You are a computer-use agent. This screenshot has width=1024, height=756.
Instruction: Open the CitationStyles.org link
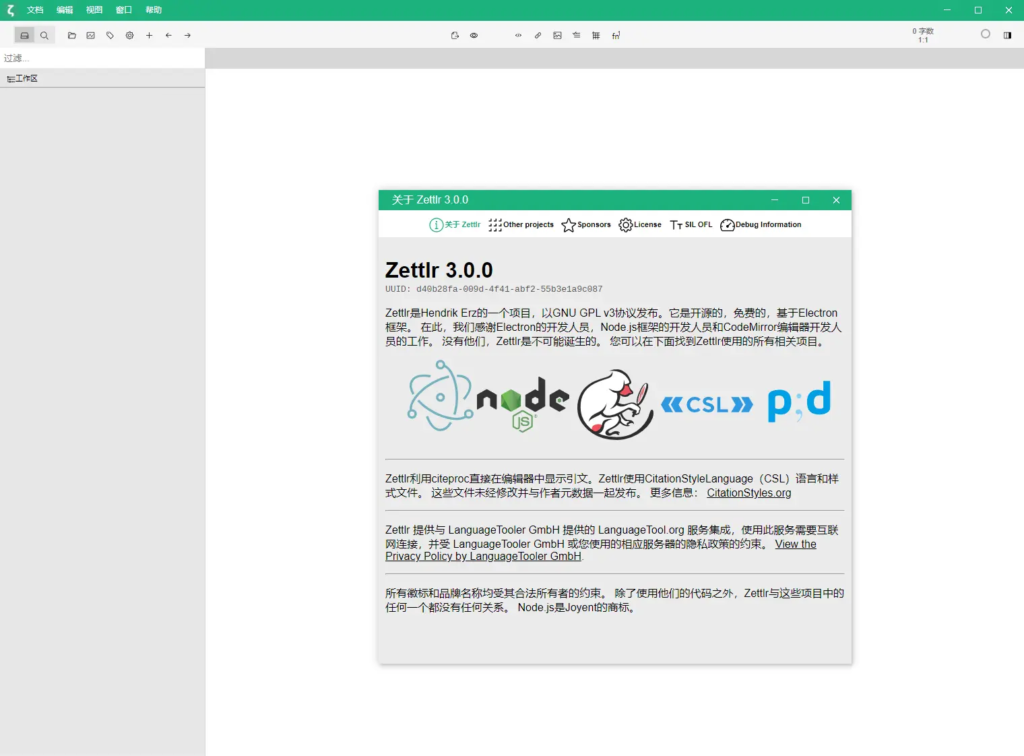coord(748,493)
